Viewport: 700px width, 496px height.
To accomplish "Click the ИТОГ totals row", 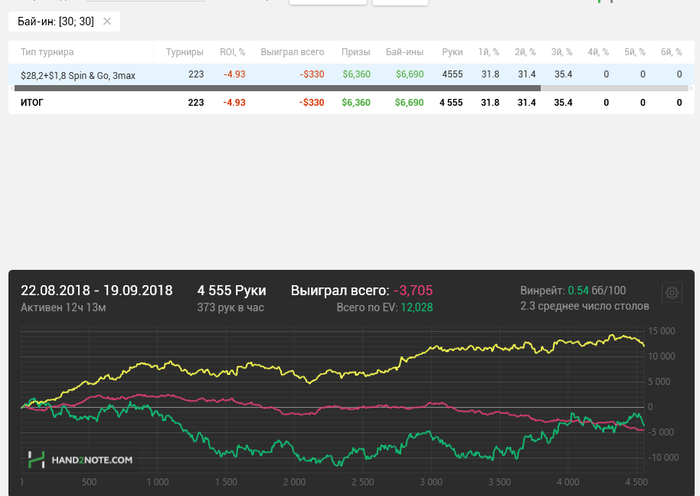I will (32, 102).
